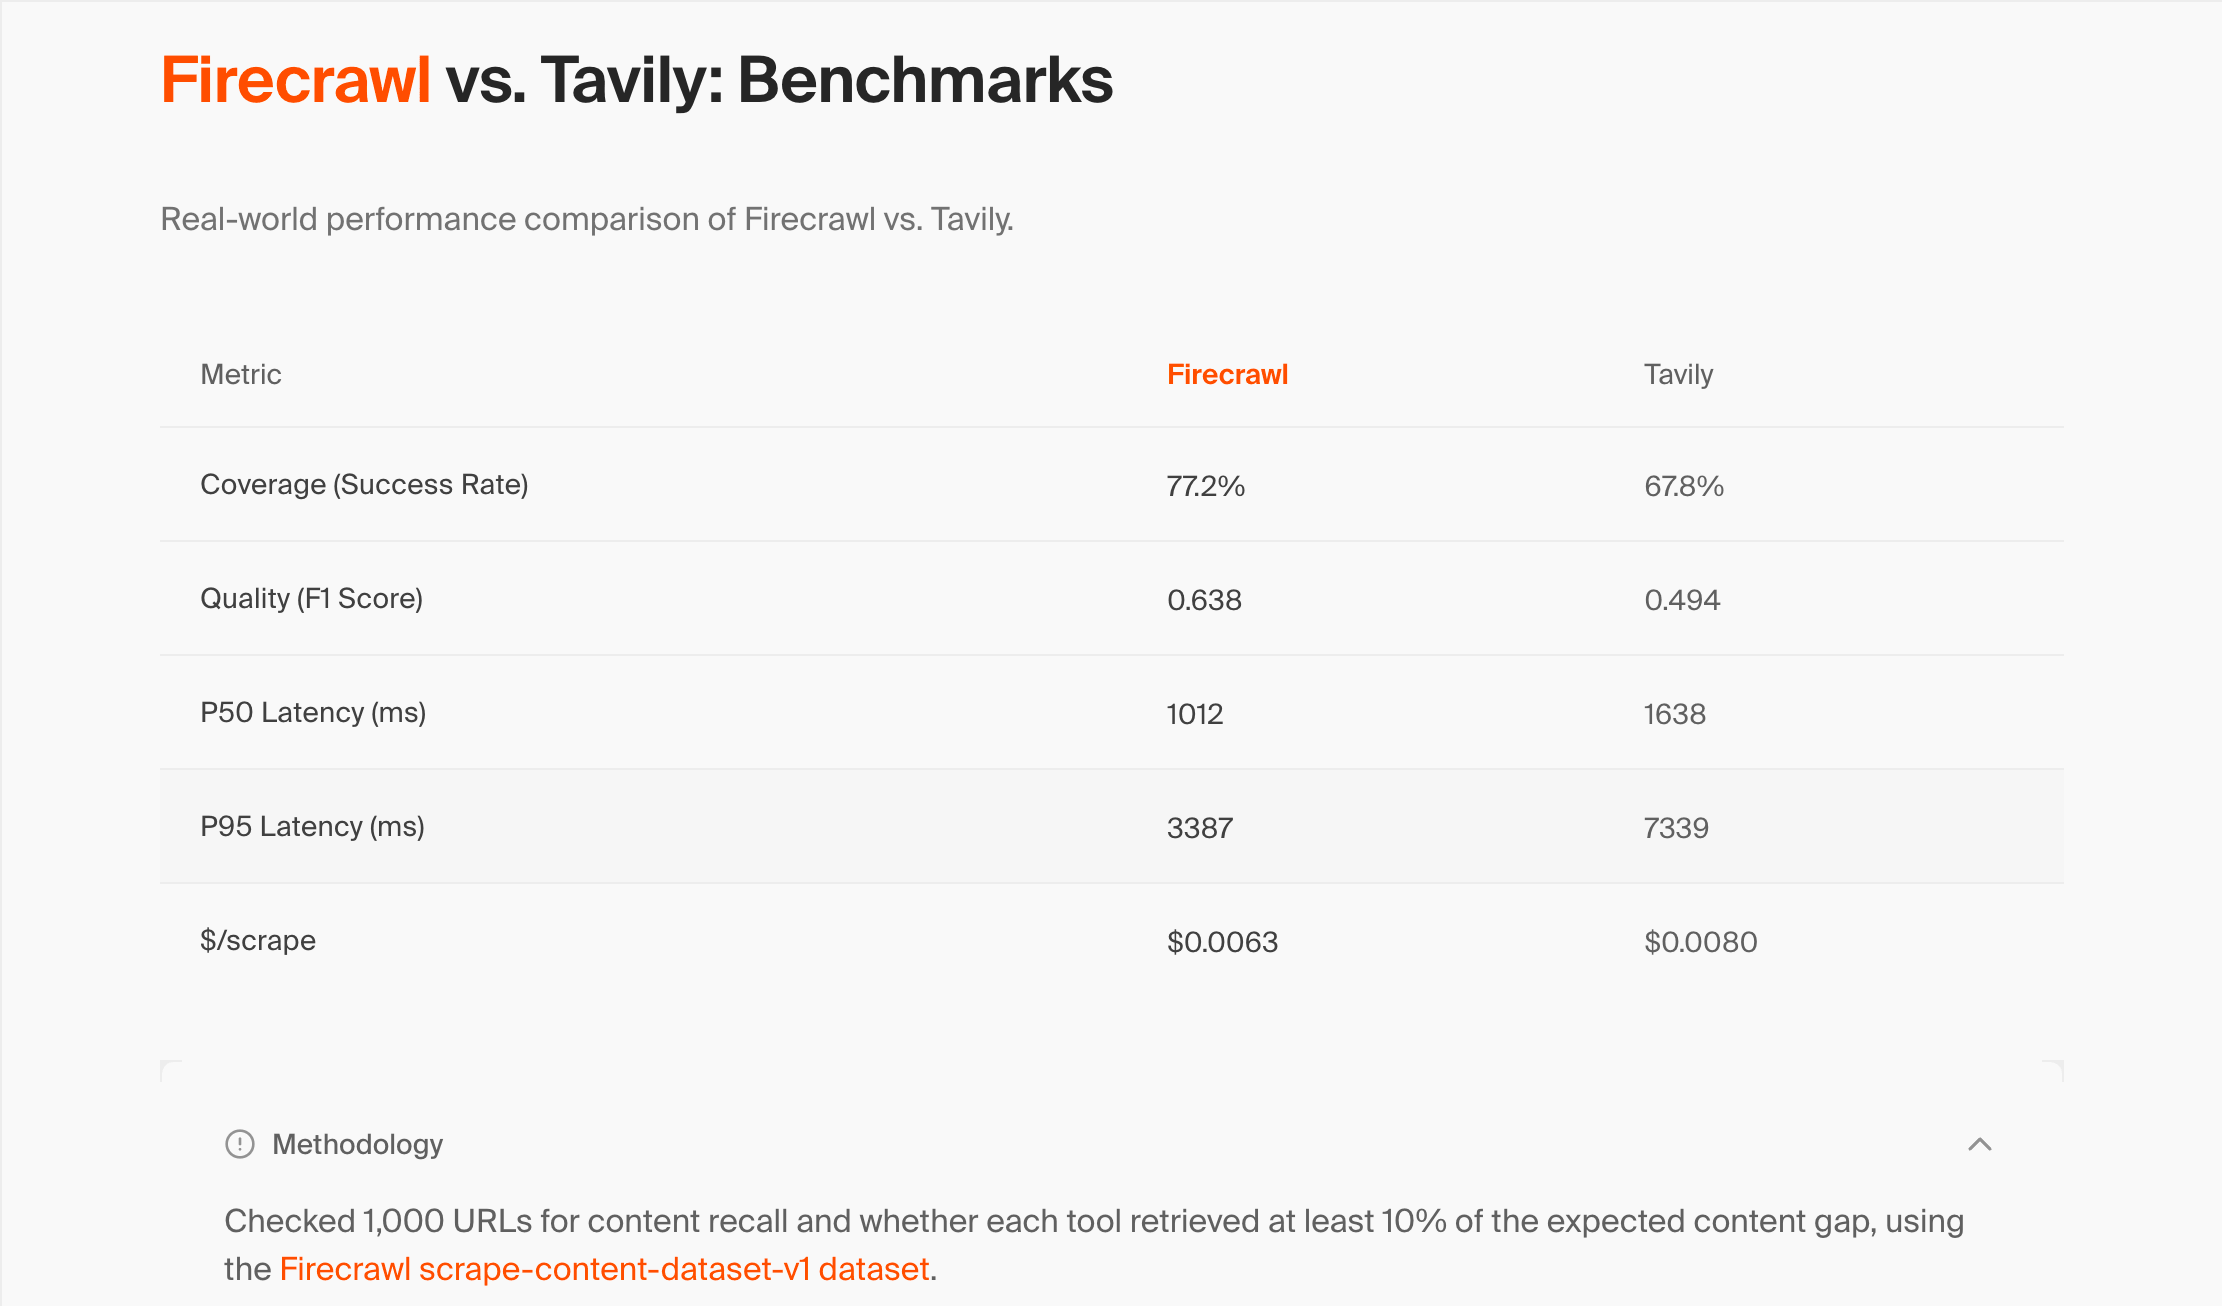Screen dimensions: 2222x1306
Task: Select the P95 Latency (ms) row label
Action: 312,827
